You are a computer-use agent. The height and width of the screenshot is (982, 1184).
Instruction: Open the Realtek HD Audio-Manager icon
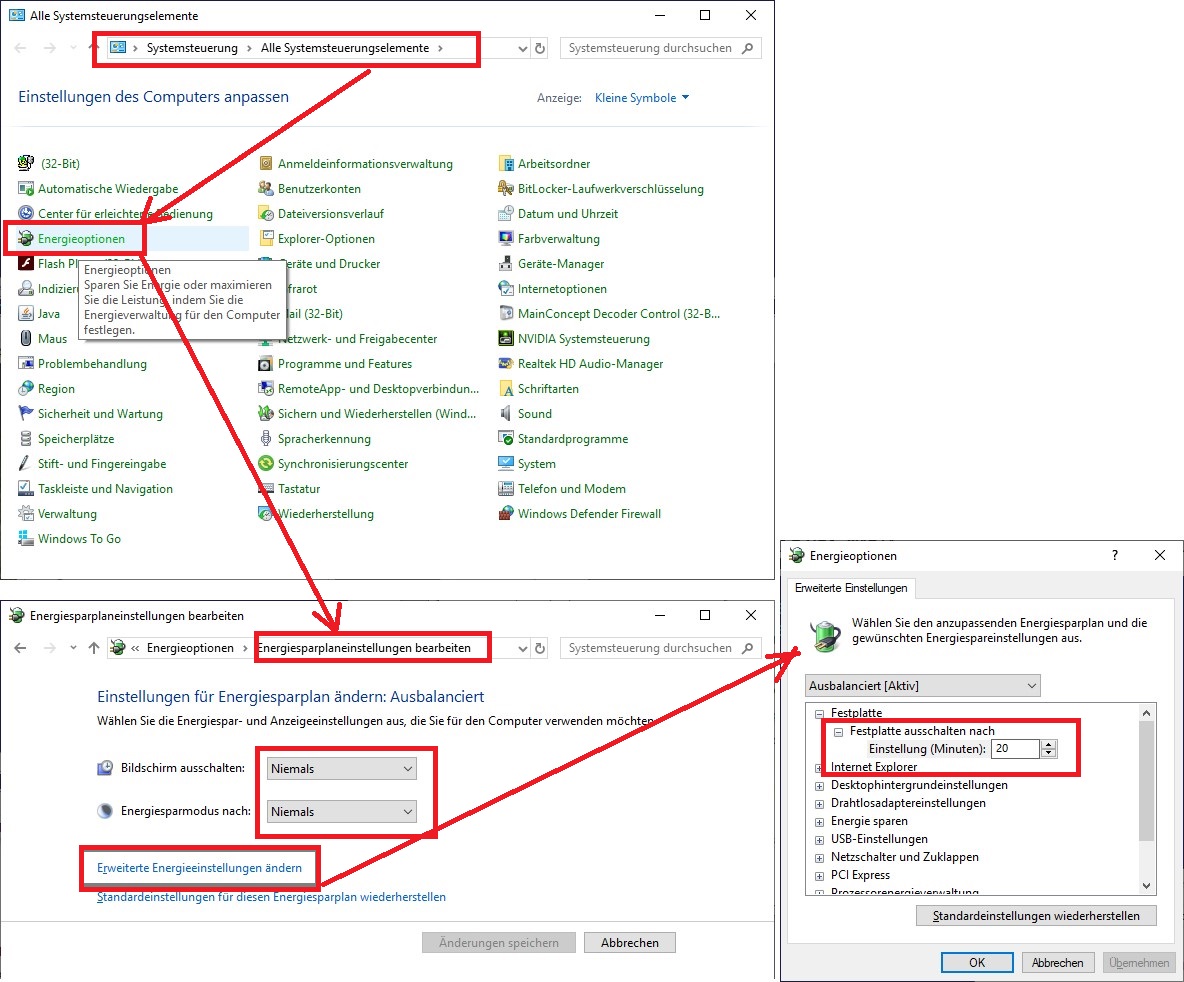506,363
